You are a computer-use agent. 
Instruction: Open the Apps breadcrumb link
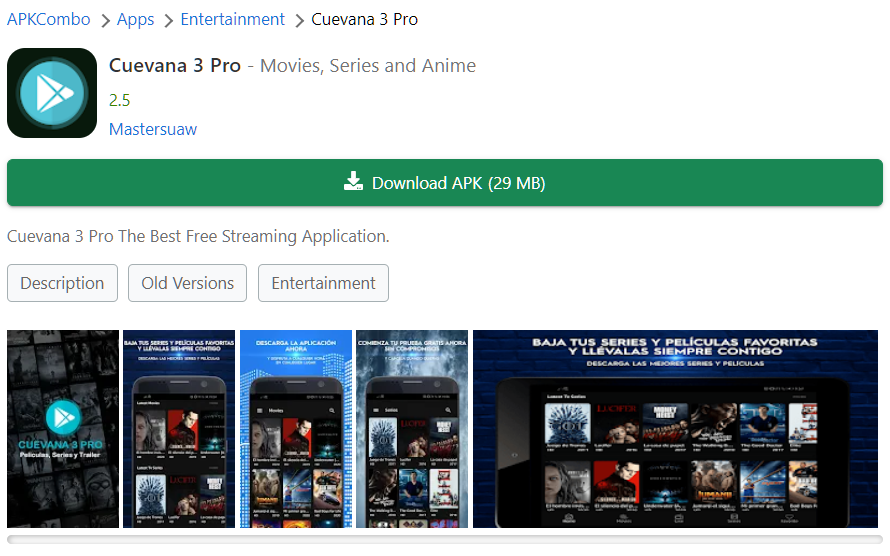coord(135,19)
